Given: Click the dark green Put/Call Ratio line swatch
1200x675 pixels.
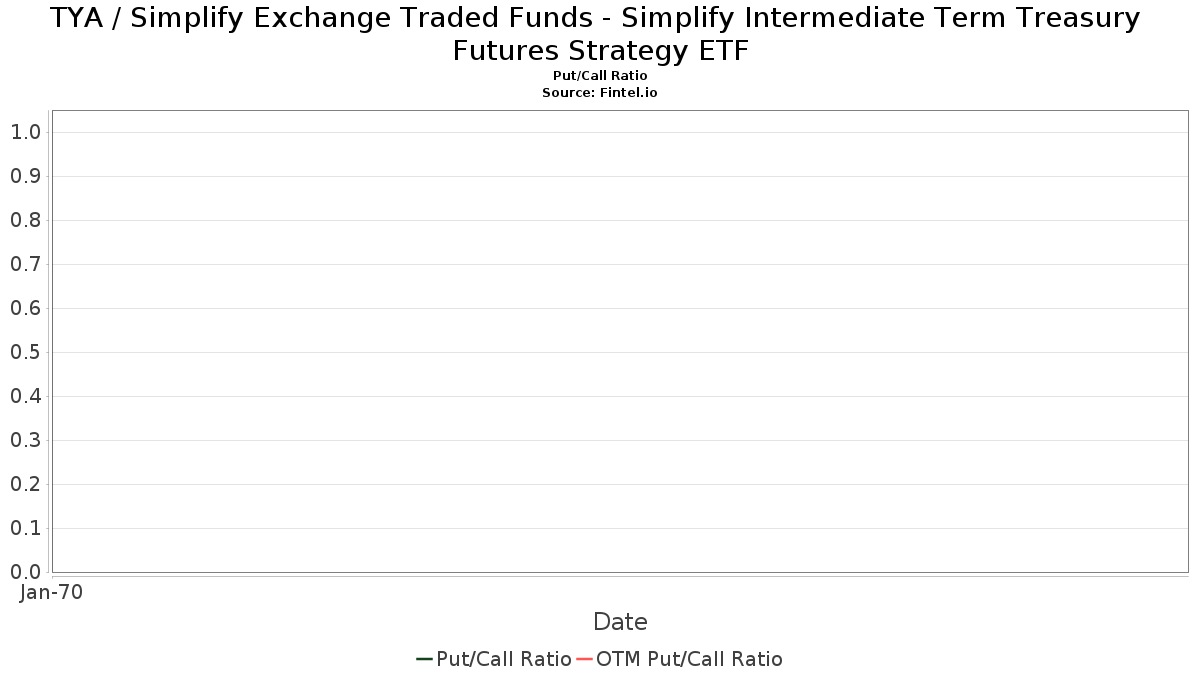Looking at the screenshot, I should point(424,659).
